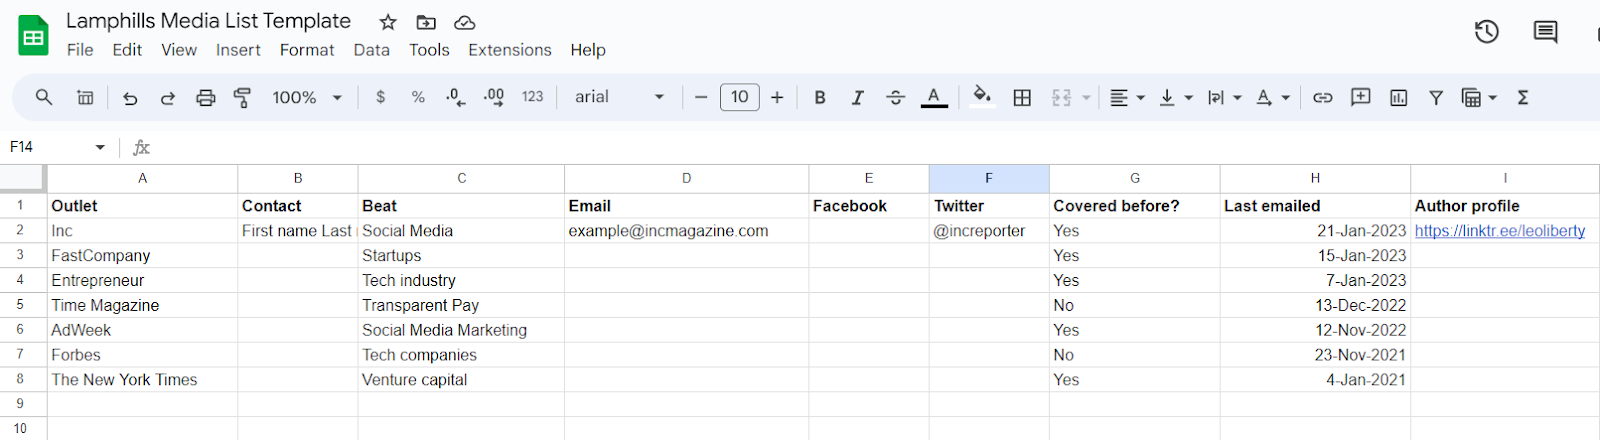This screenshot has width=1600, height=440.
Task: Search the menus with magnifier icon
Action: tap(44, 97)
